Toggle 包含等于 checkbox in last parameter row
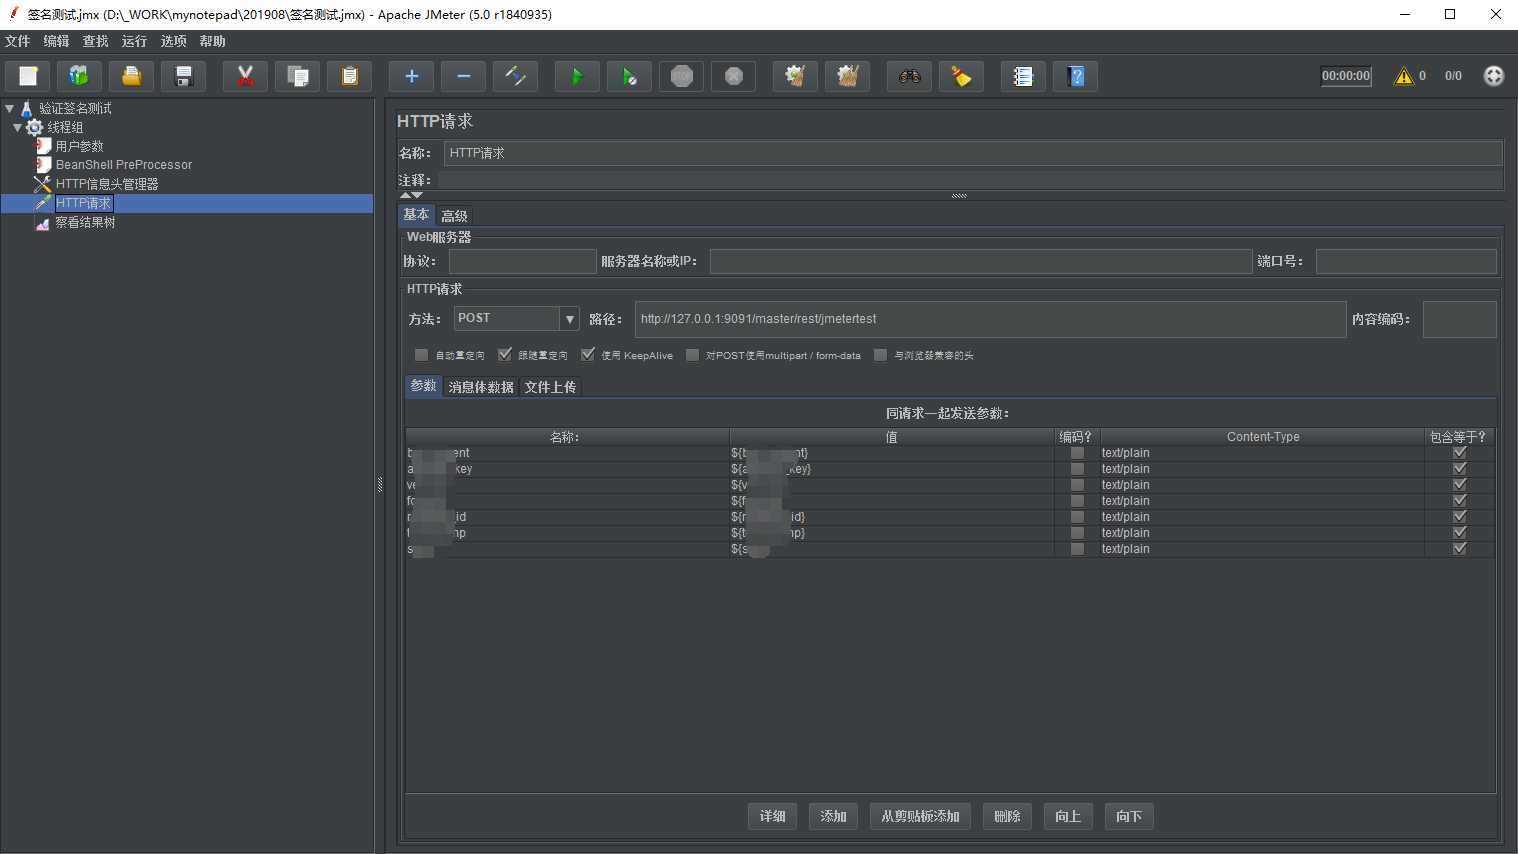Viewport: 1518px width, 854px height. pos(1459,549)
